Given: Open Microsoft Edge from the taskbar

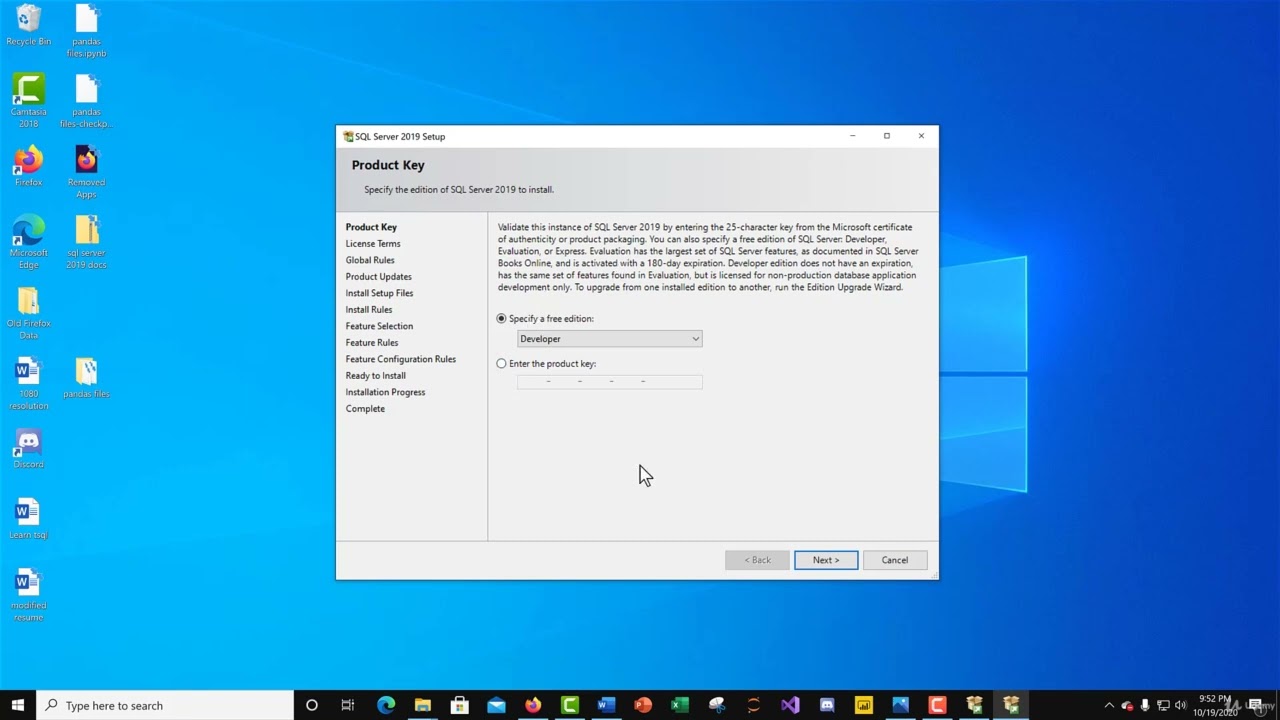Looking at the screenshot, I should pyautogui.click(x=386, y=705).
